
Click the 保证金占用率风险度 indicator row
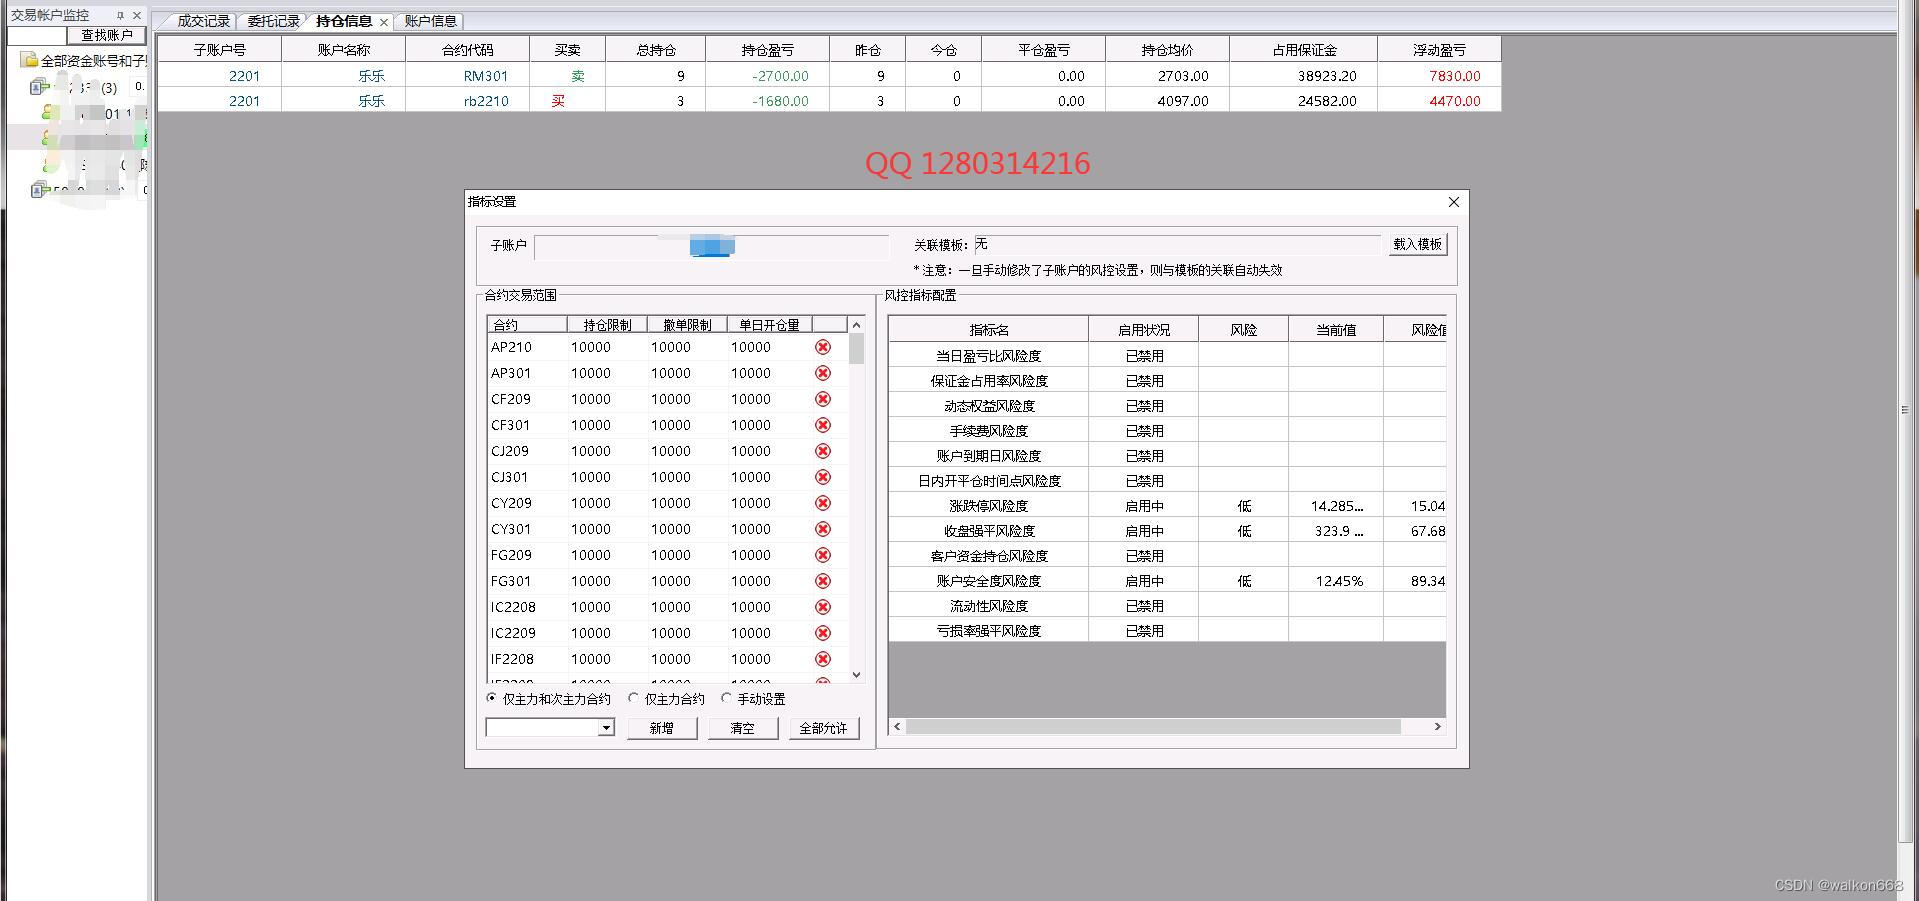pos(1167,380)
